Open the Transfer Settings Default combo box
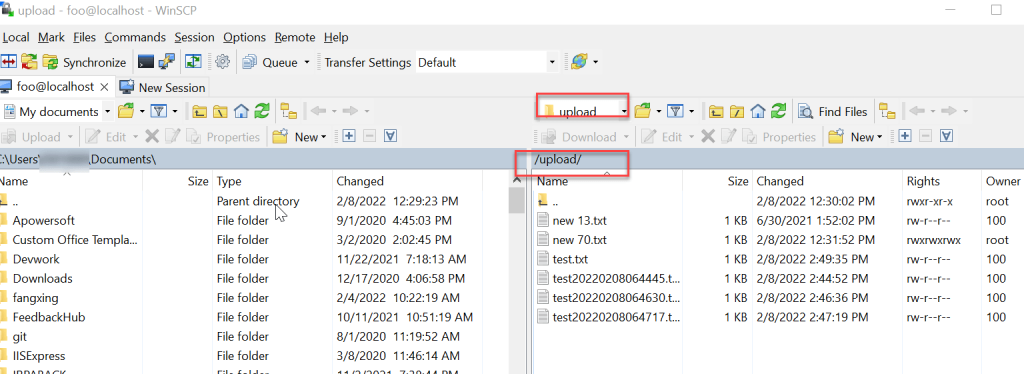The width and height of the screenshot is (1024, 374). (x=487, y=63)
